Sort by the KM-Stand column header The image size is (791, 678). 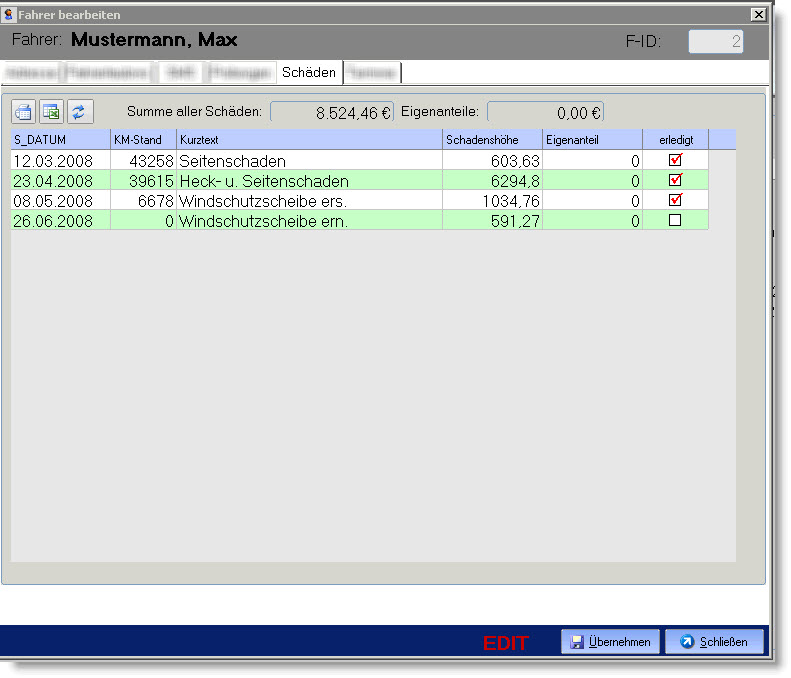coord(143,140)
